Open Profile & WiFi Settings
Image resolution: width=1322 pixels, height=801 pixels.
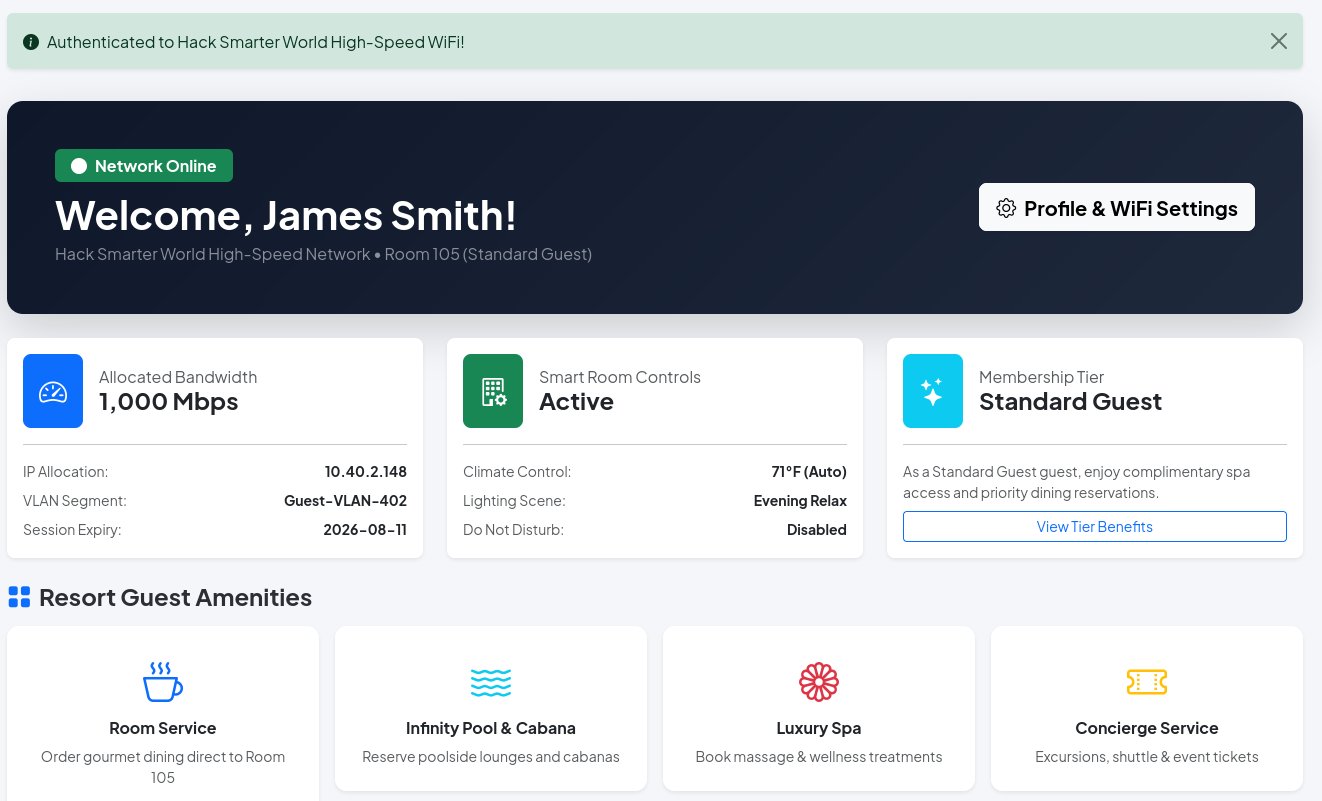click(1116, 208)
